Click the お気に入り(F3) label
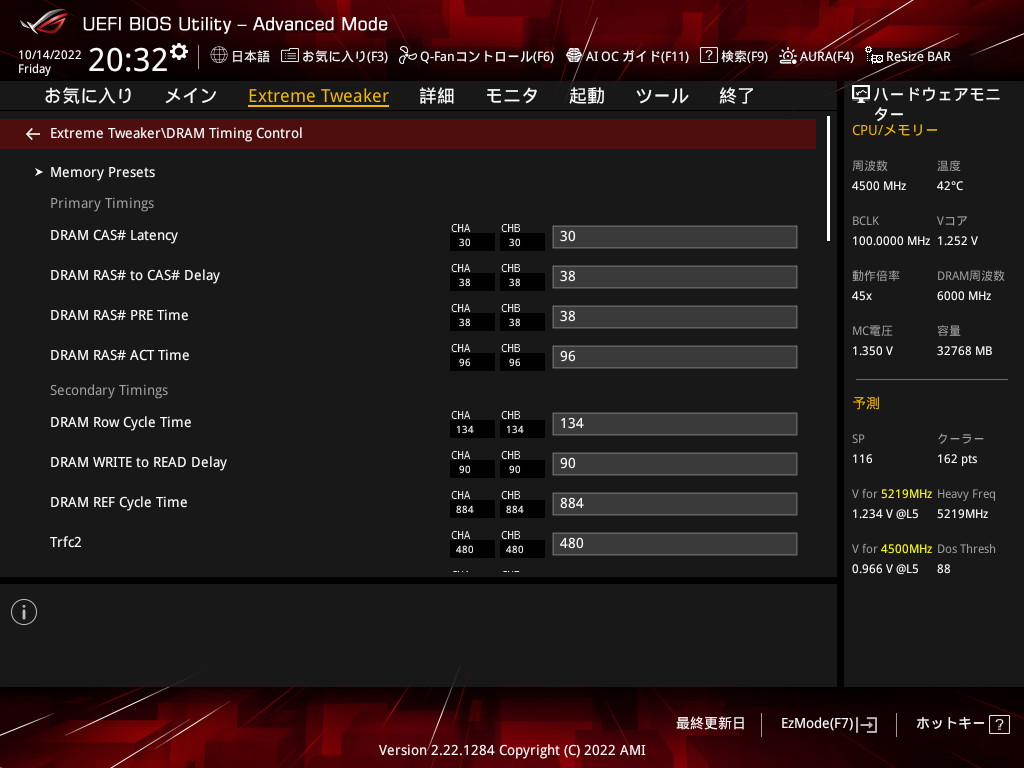 point(345,57)
